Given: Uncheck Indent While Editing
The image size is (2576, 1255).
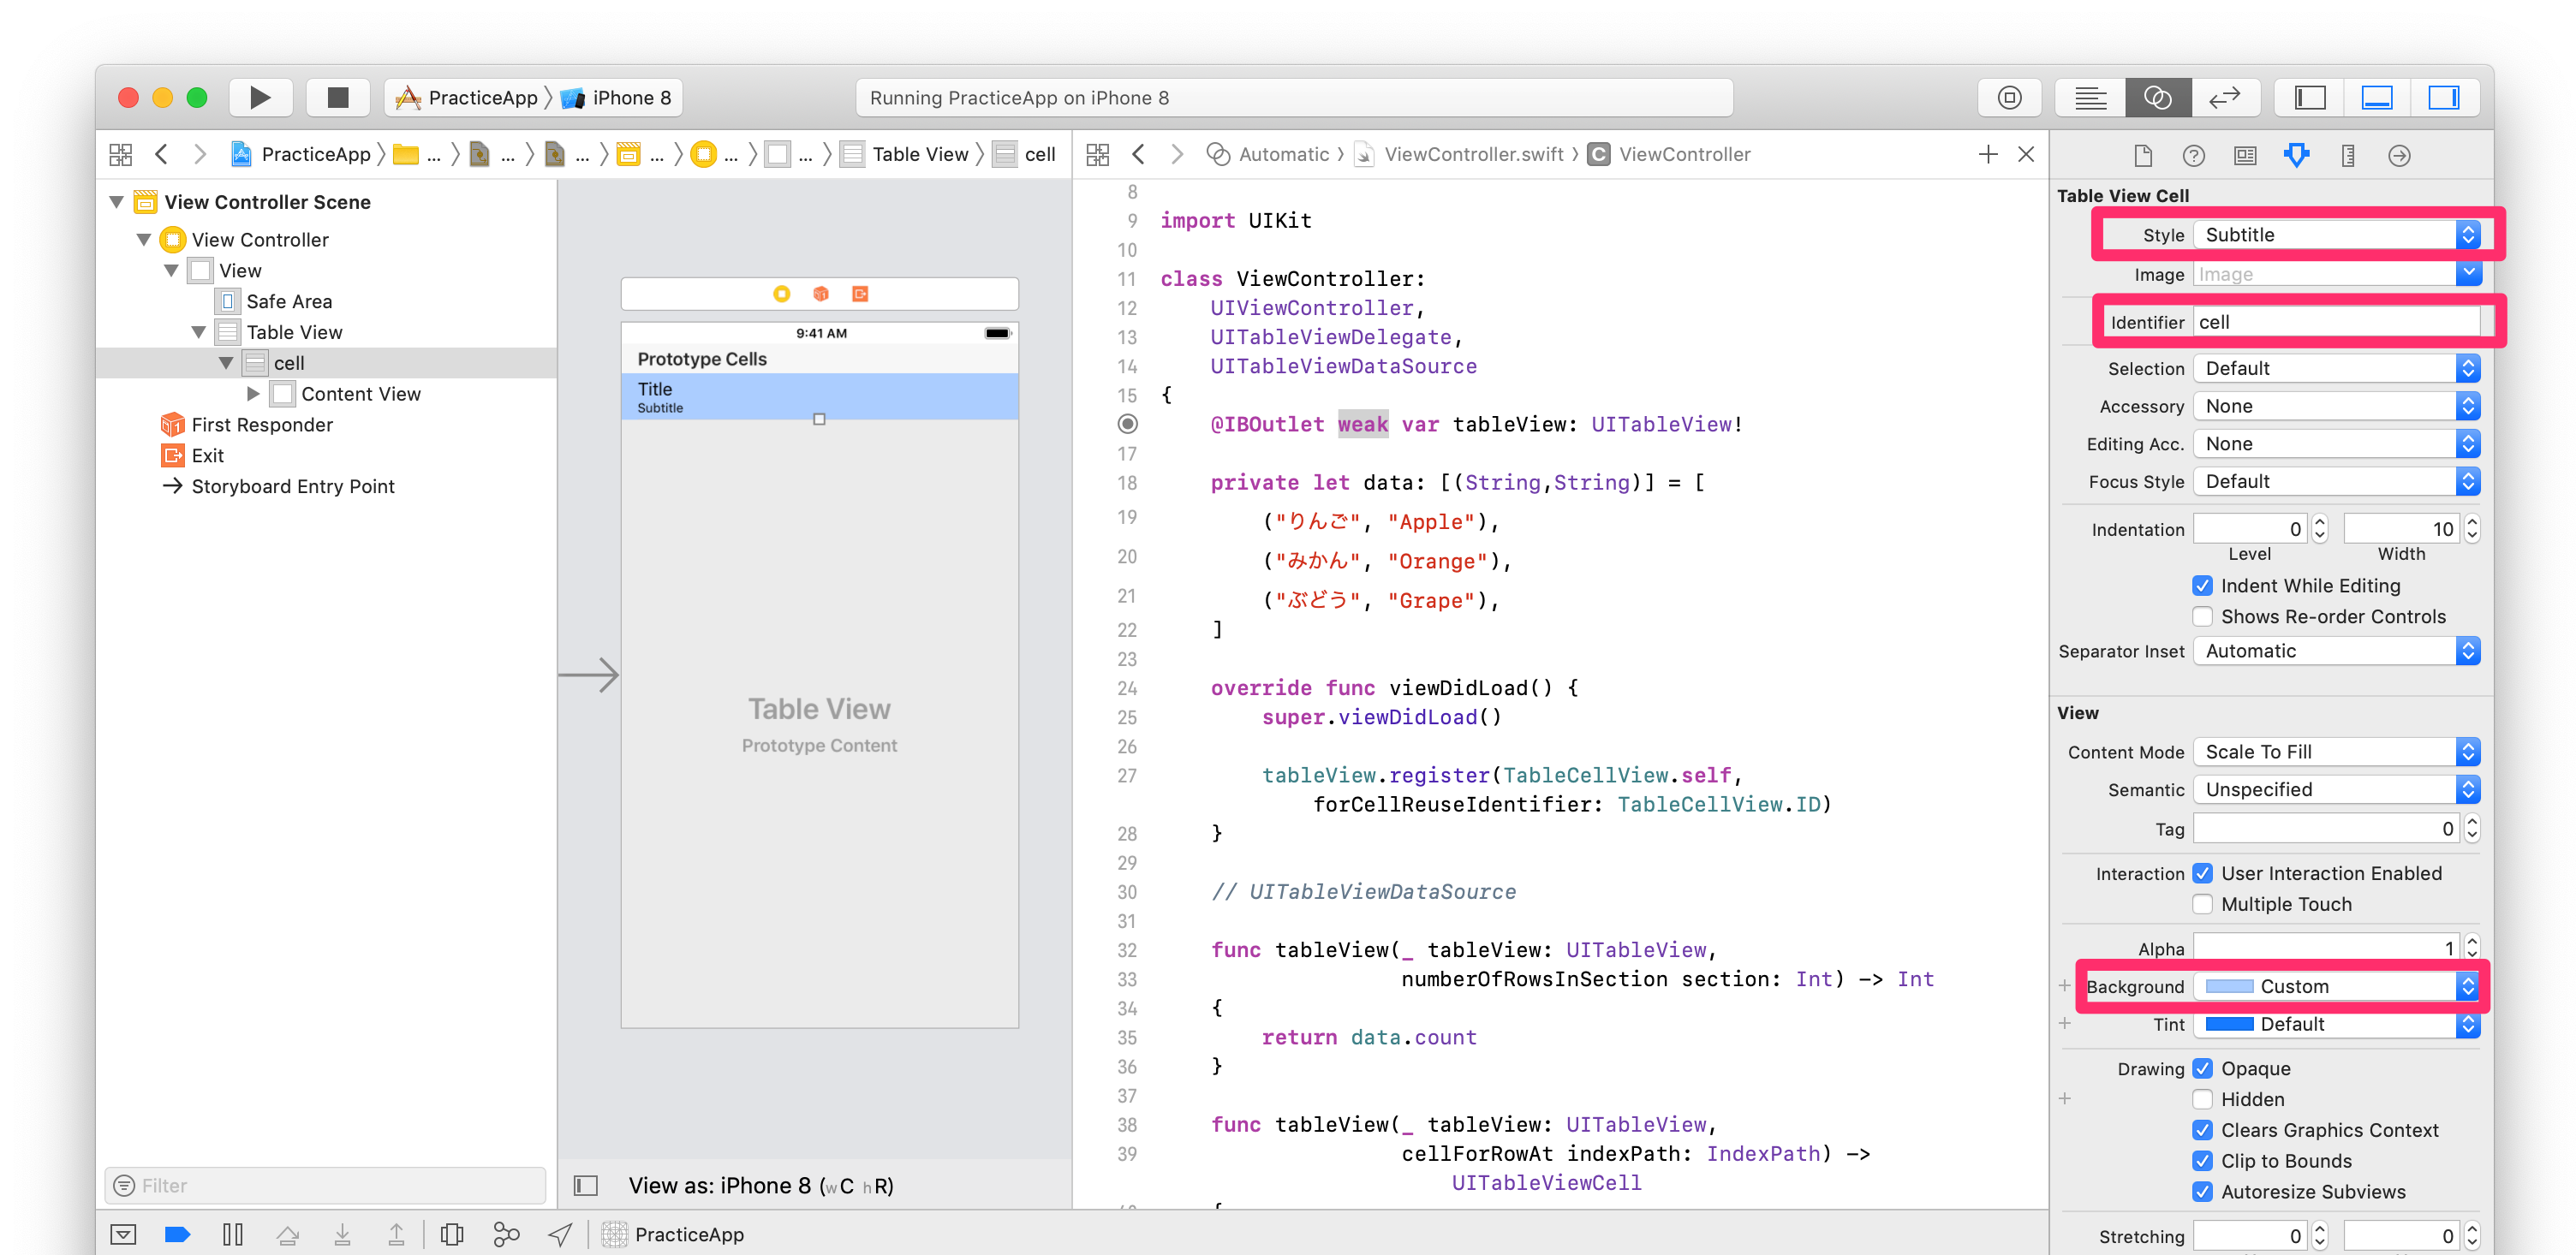Looking at the screenshot, I should point(2203,586).
